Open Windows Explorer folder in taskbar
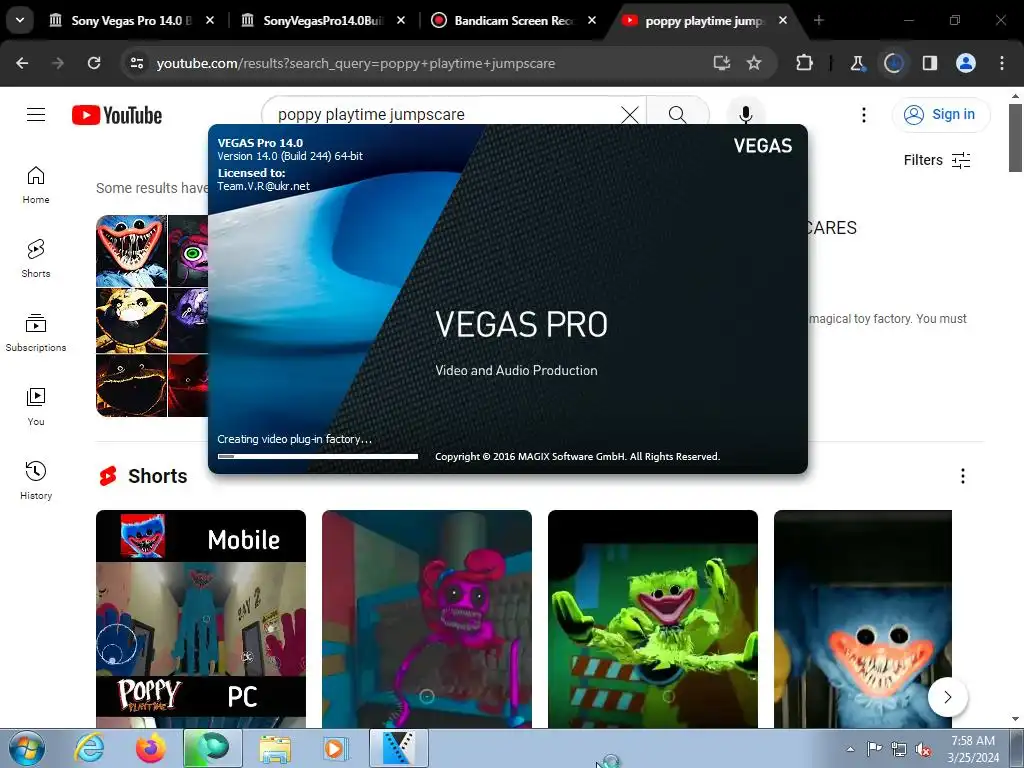This screenshot has height=768, width=1024. [x=275, y=748]
